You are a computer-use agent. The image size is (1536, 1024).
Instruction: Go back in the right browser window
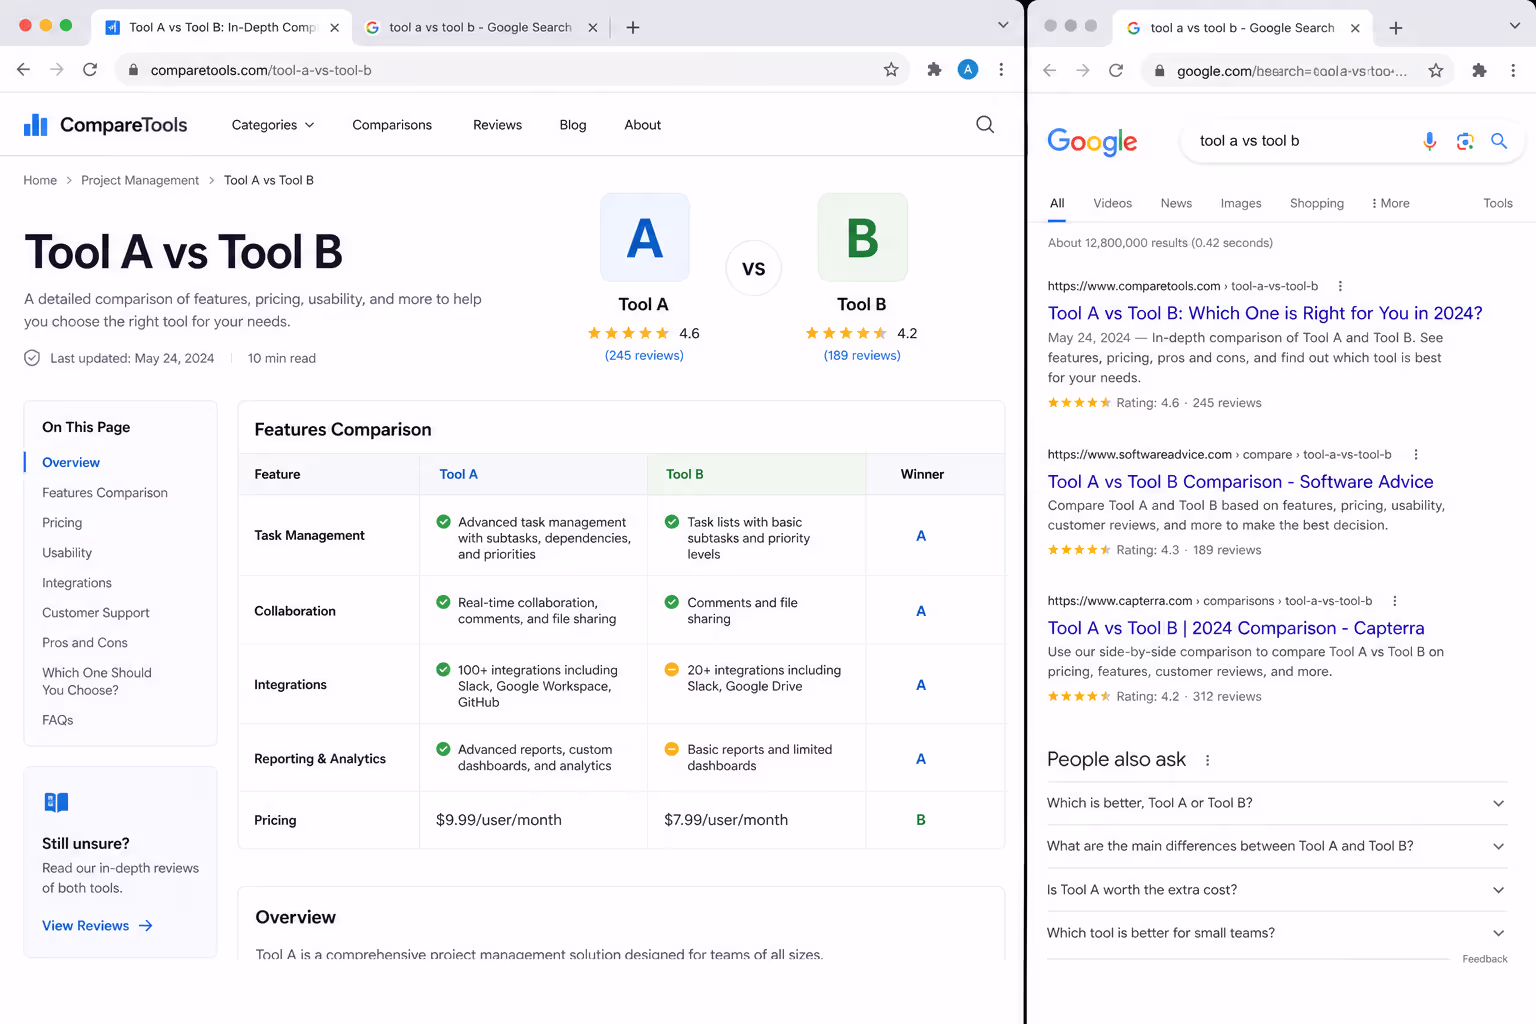pos(1049,70)
